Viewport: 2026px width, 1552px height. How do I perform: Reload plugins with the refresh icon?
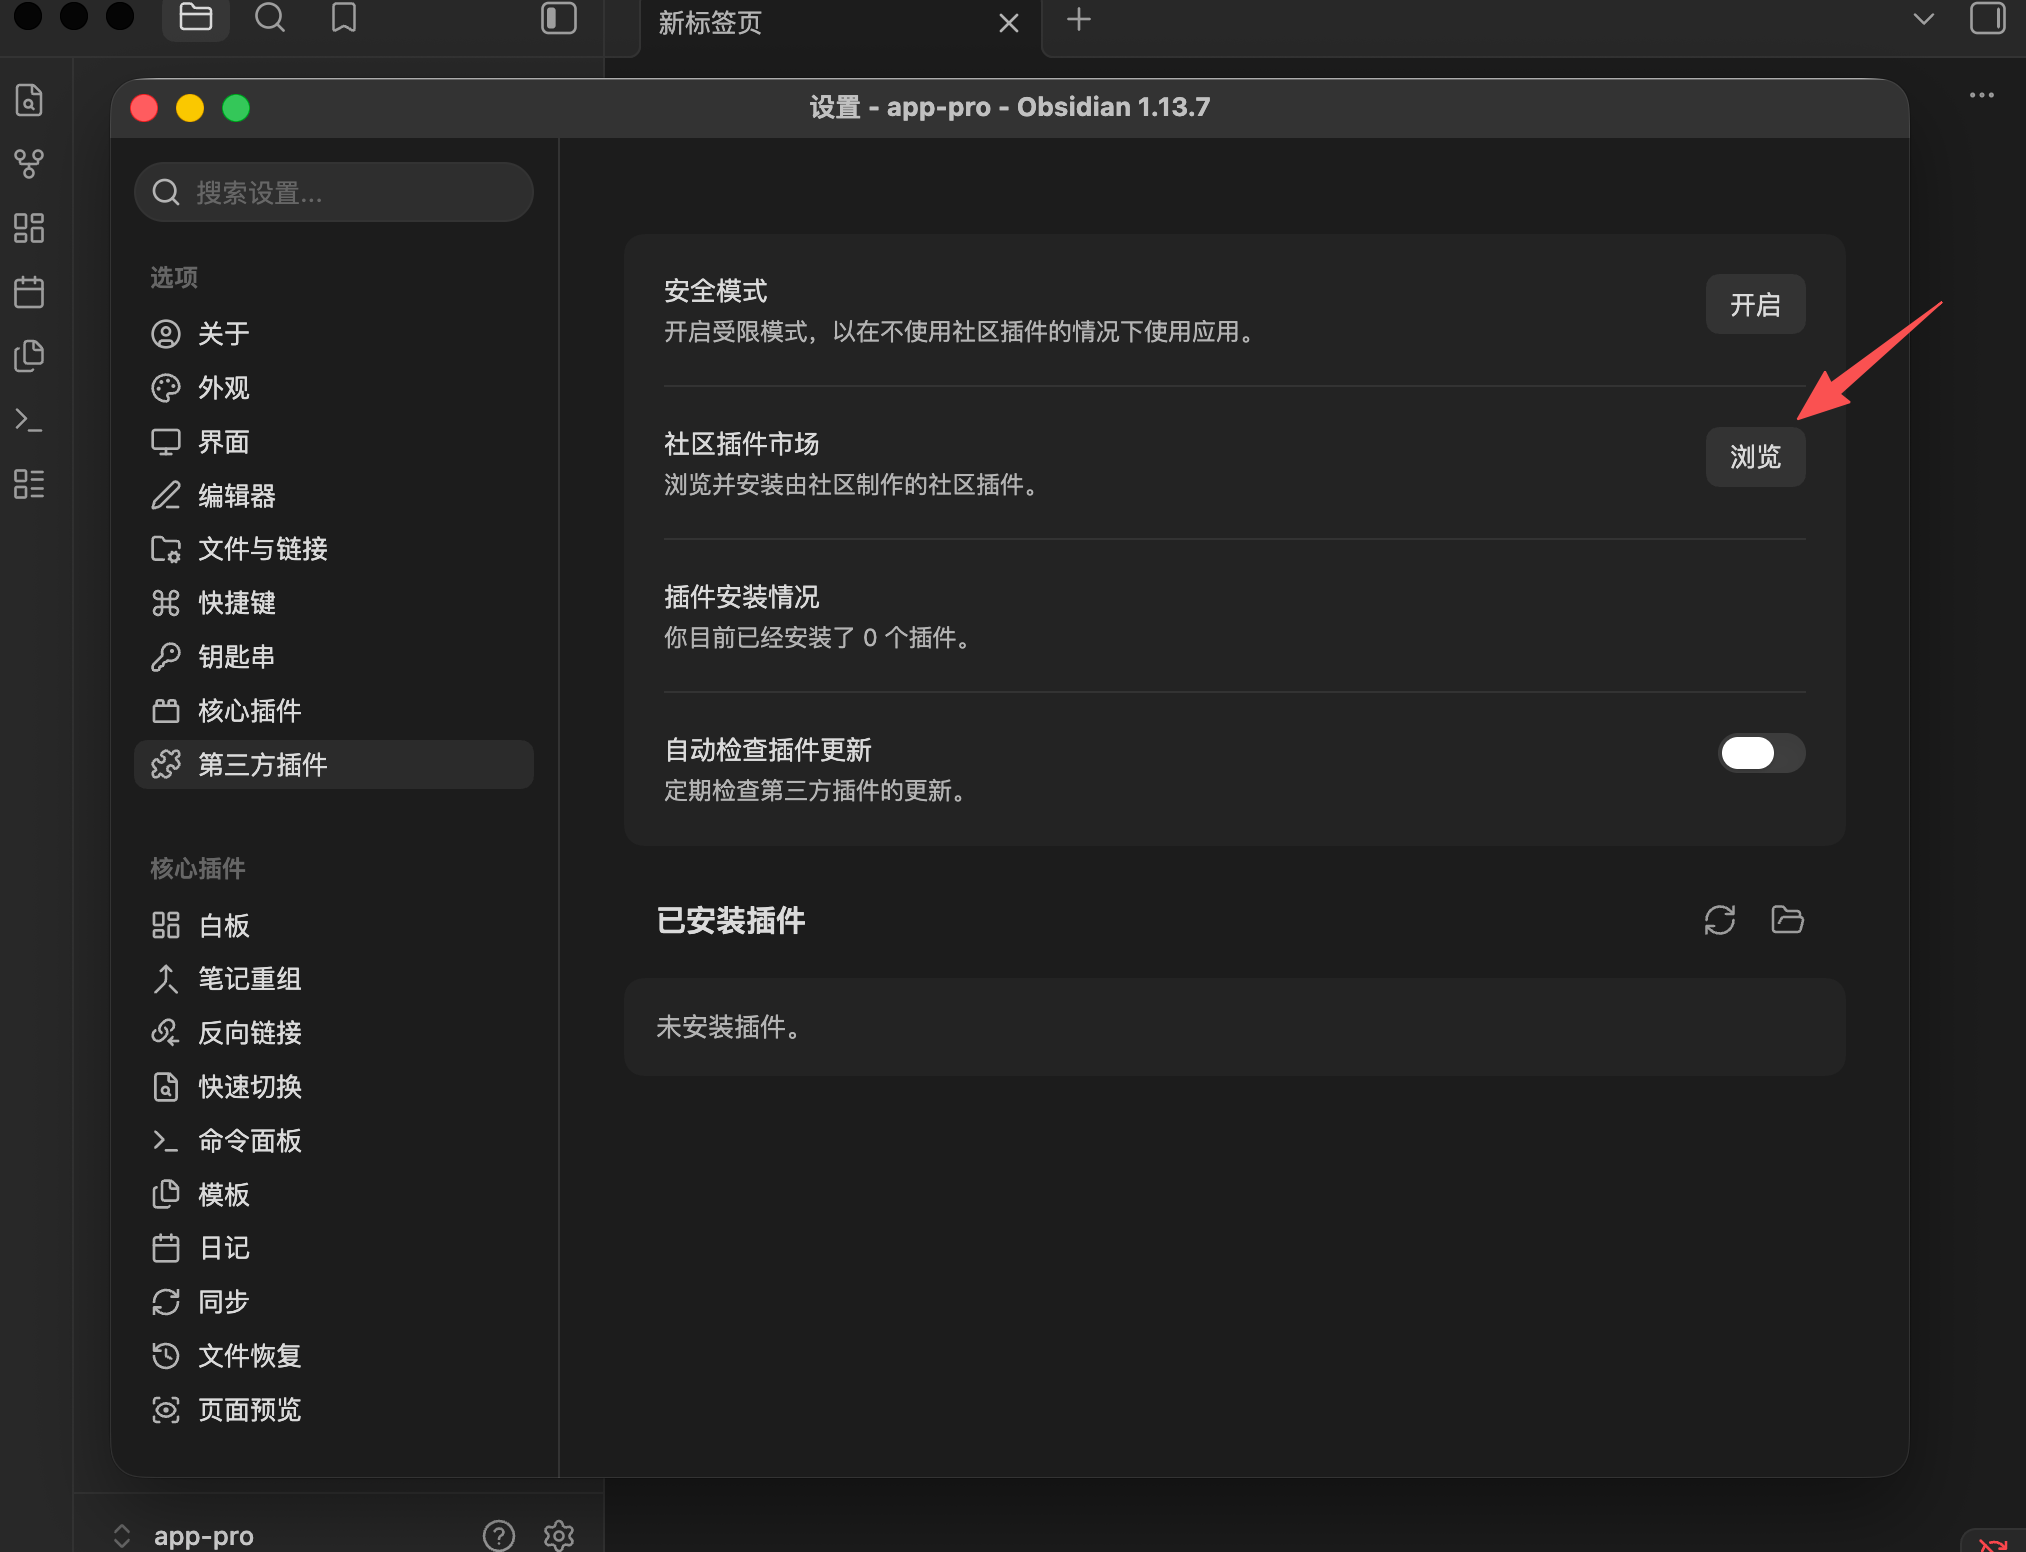(x=1719, y=920)
